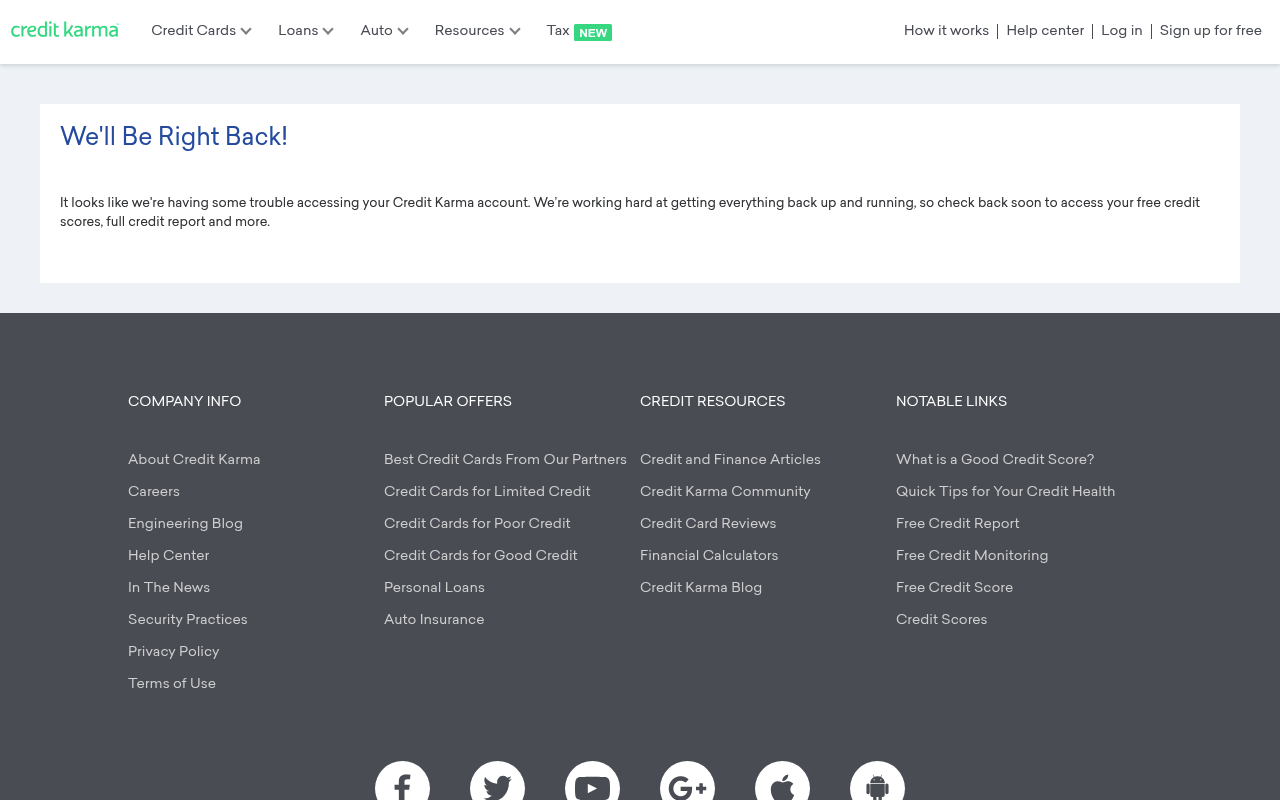Click the COMPANY INFO footer heading
Screen dimensions: 1280x800
pos(184,401)
